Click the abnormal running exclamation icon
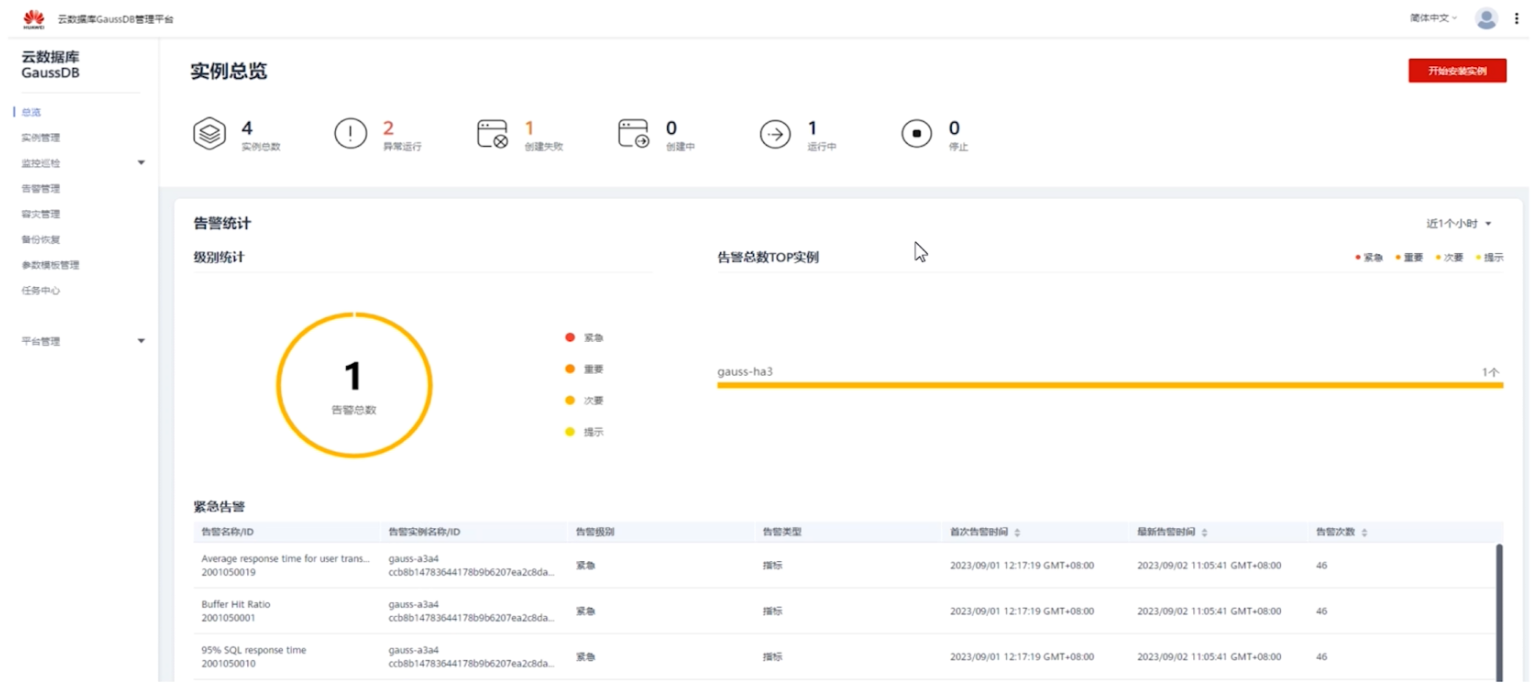Screen dimensions: 1538x693 tap(351, 134)
